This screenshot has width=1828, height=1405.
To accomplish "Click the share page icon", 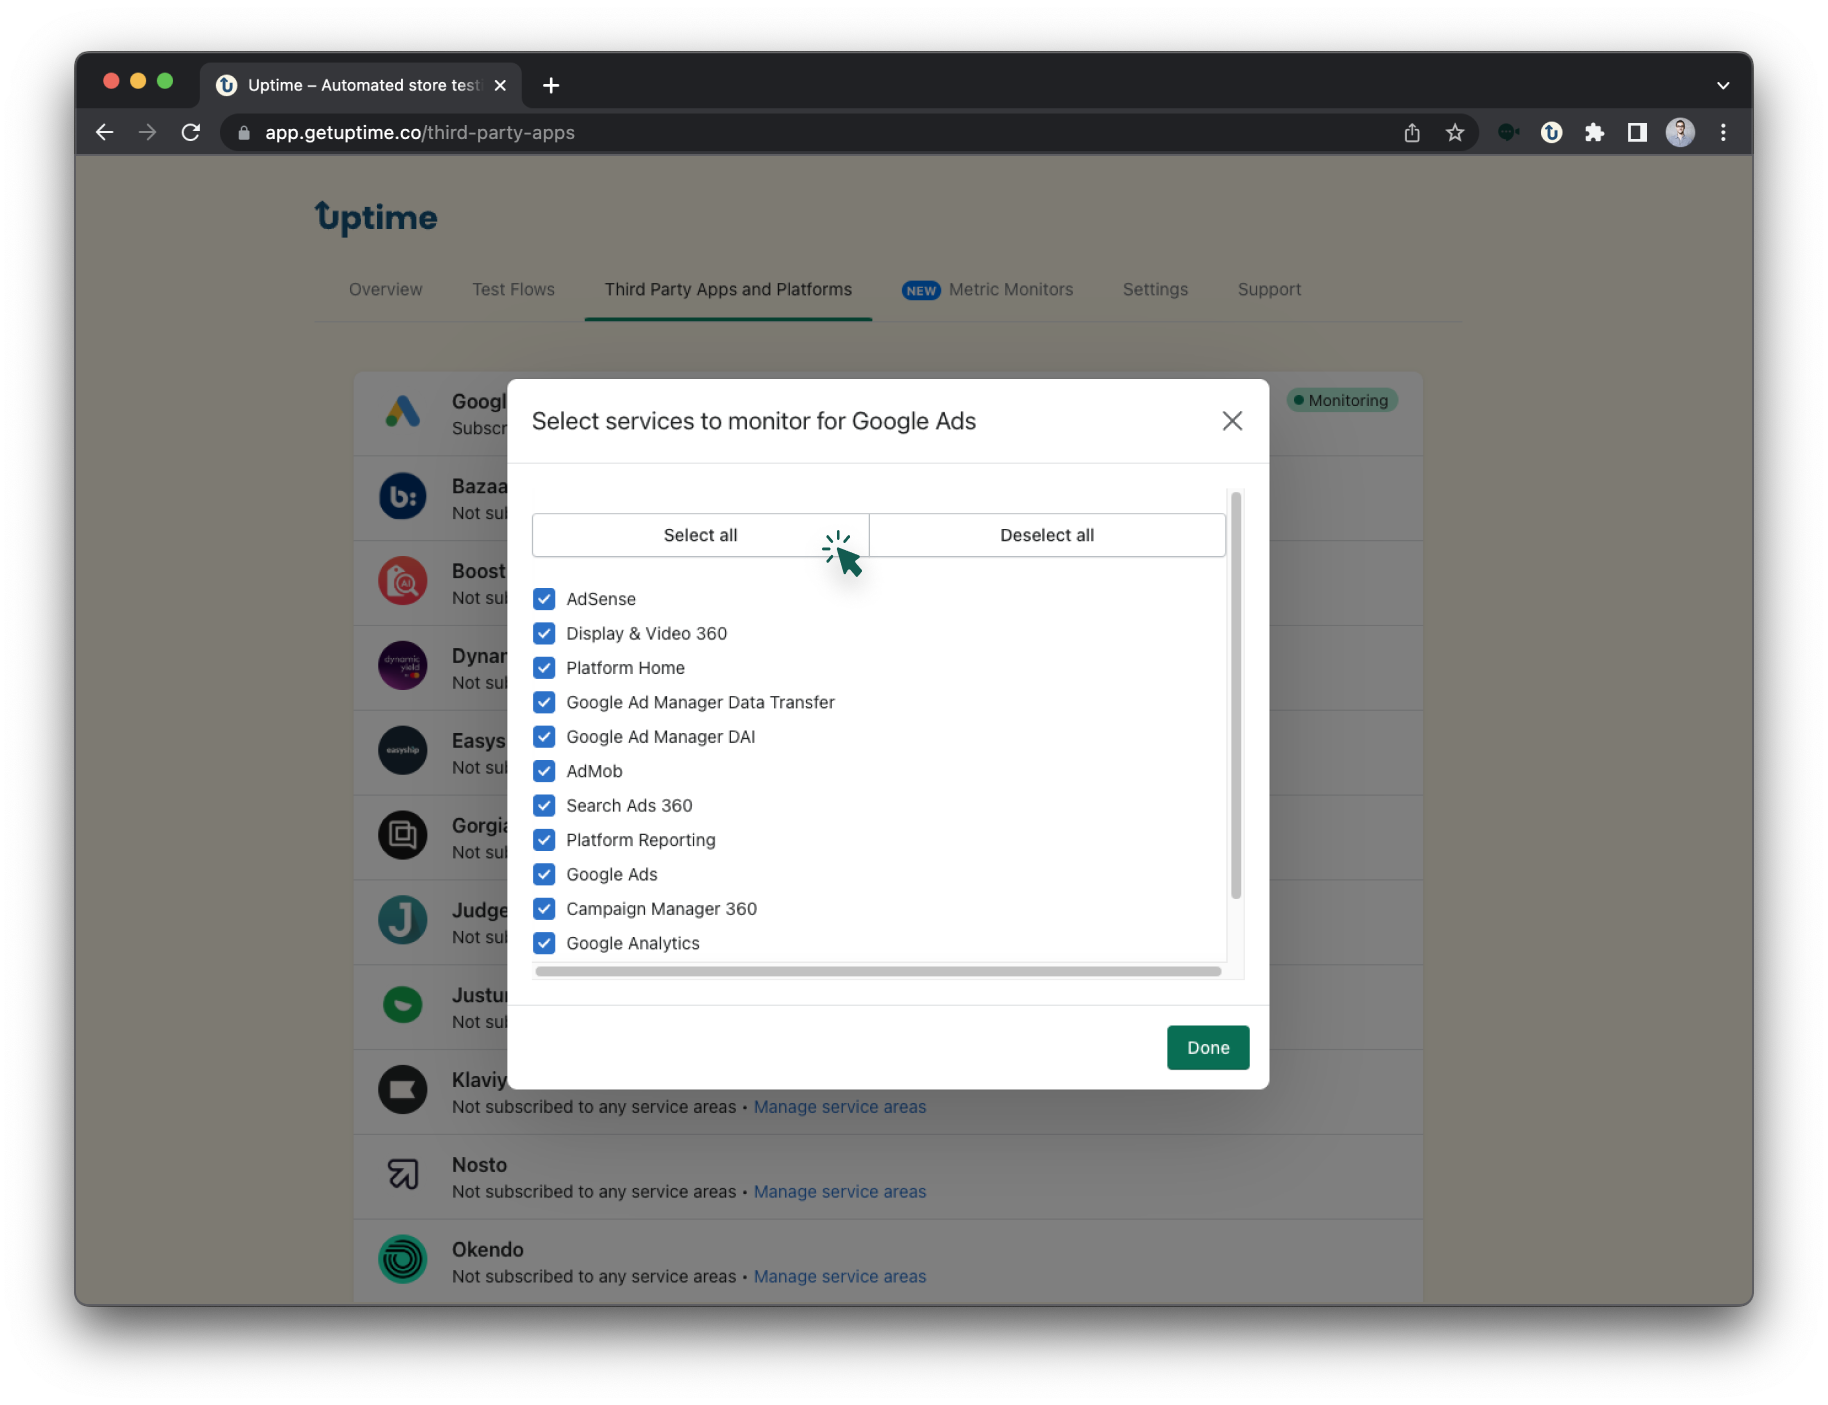I will pyautogui.click(x=1412, y=132).
